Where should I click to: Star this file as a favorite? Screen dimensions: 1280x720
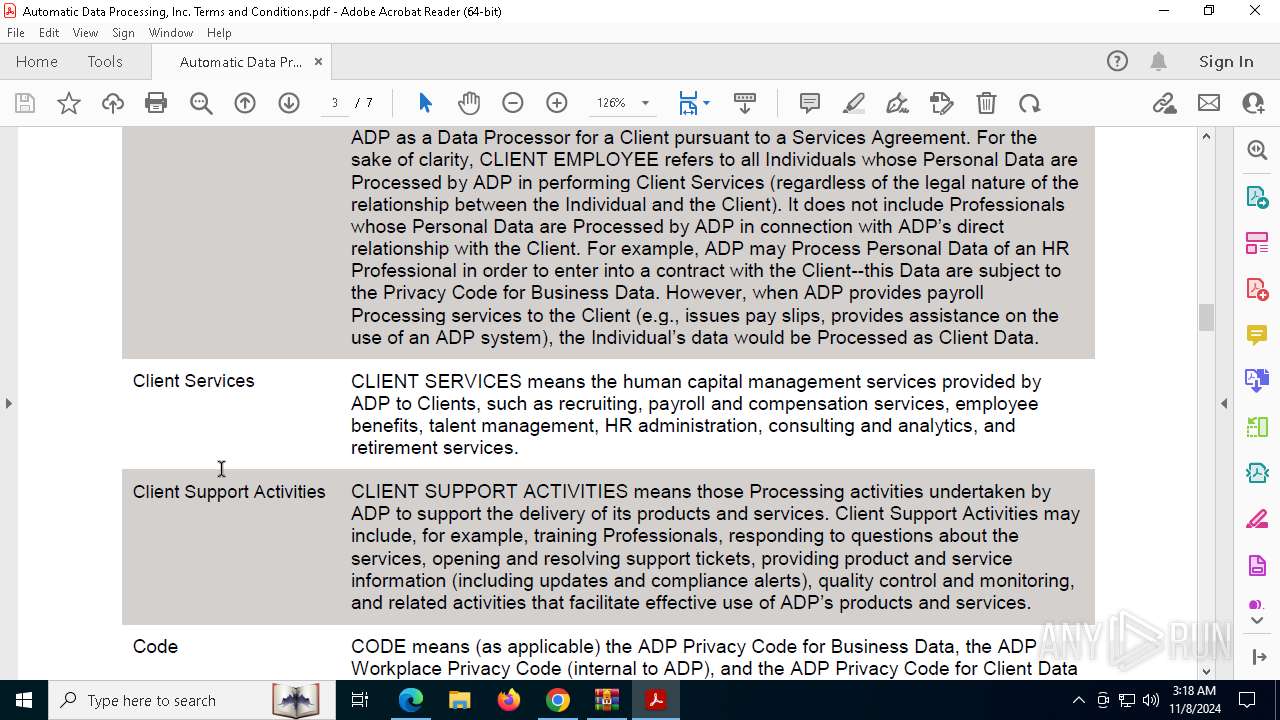pyautogui.click(x=69, y=103)
